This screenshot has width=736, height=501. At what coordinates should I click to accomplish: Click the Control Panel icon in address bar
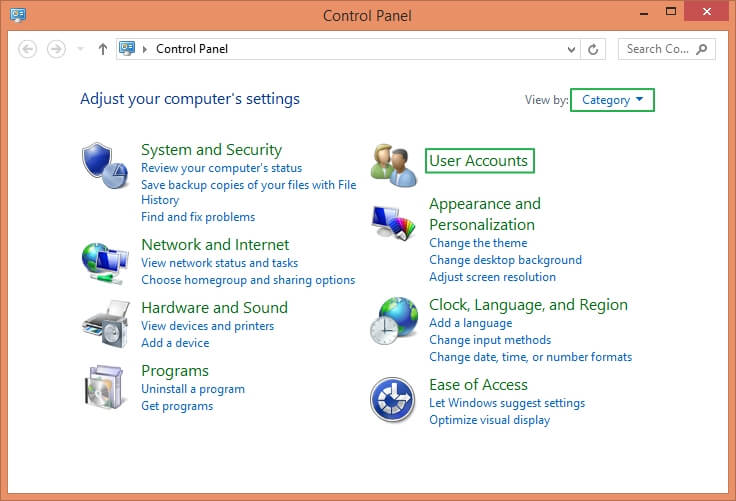point(127,48)
